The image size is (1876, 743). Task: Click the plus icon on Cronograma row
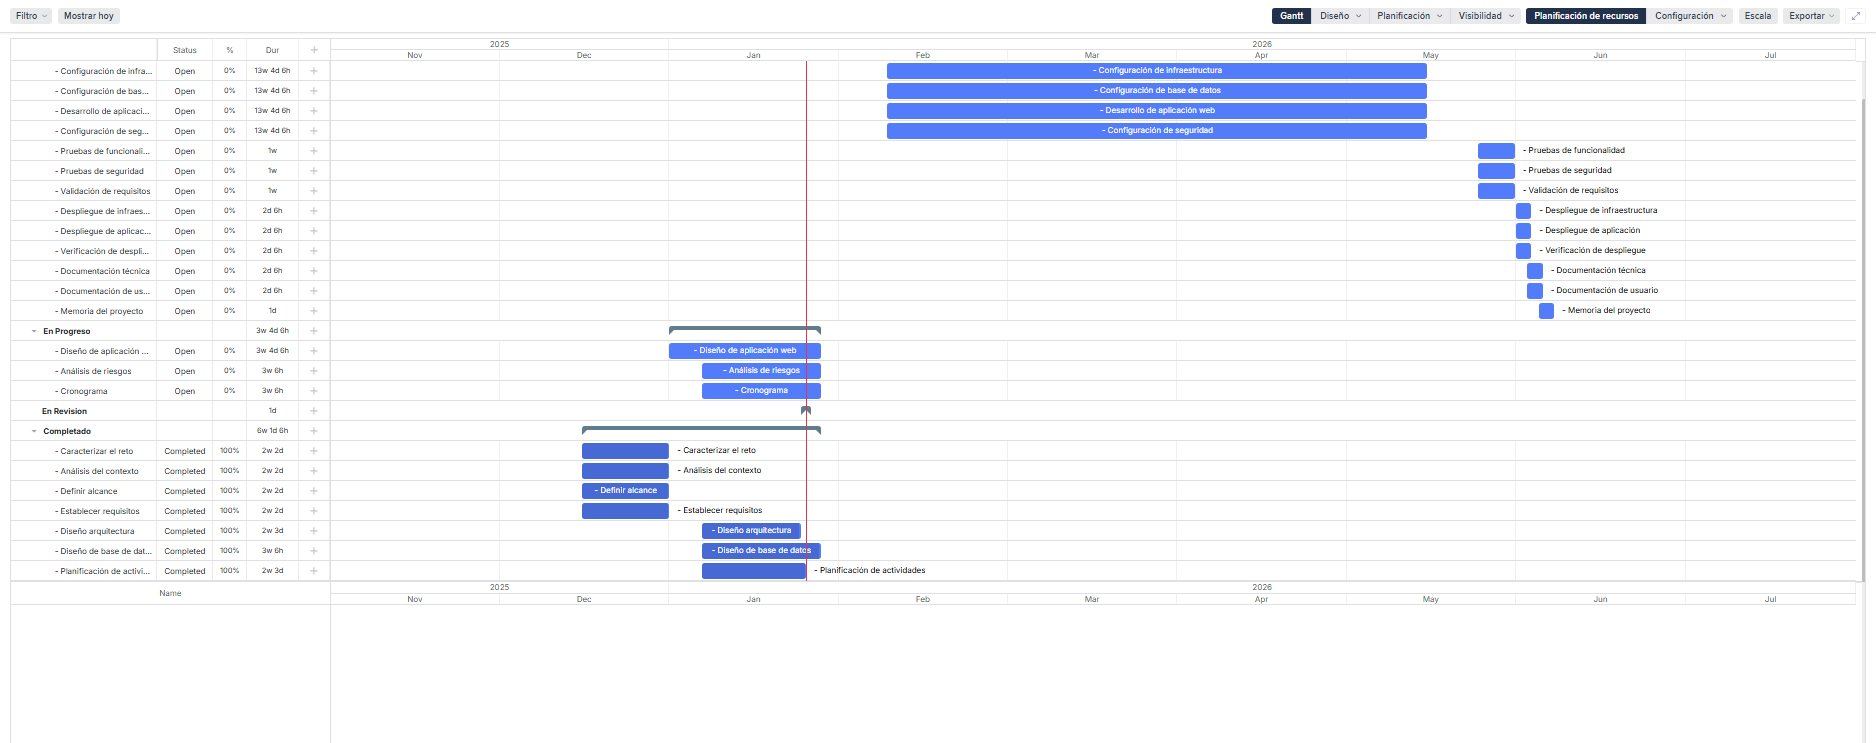(314, 391)
